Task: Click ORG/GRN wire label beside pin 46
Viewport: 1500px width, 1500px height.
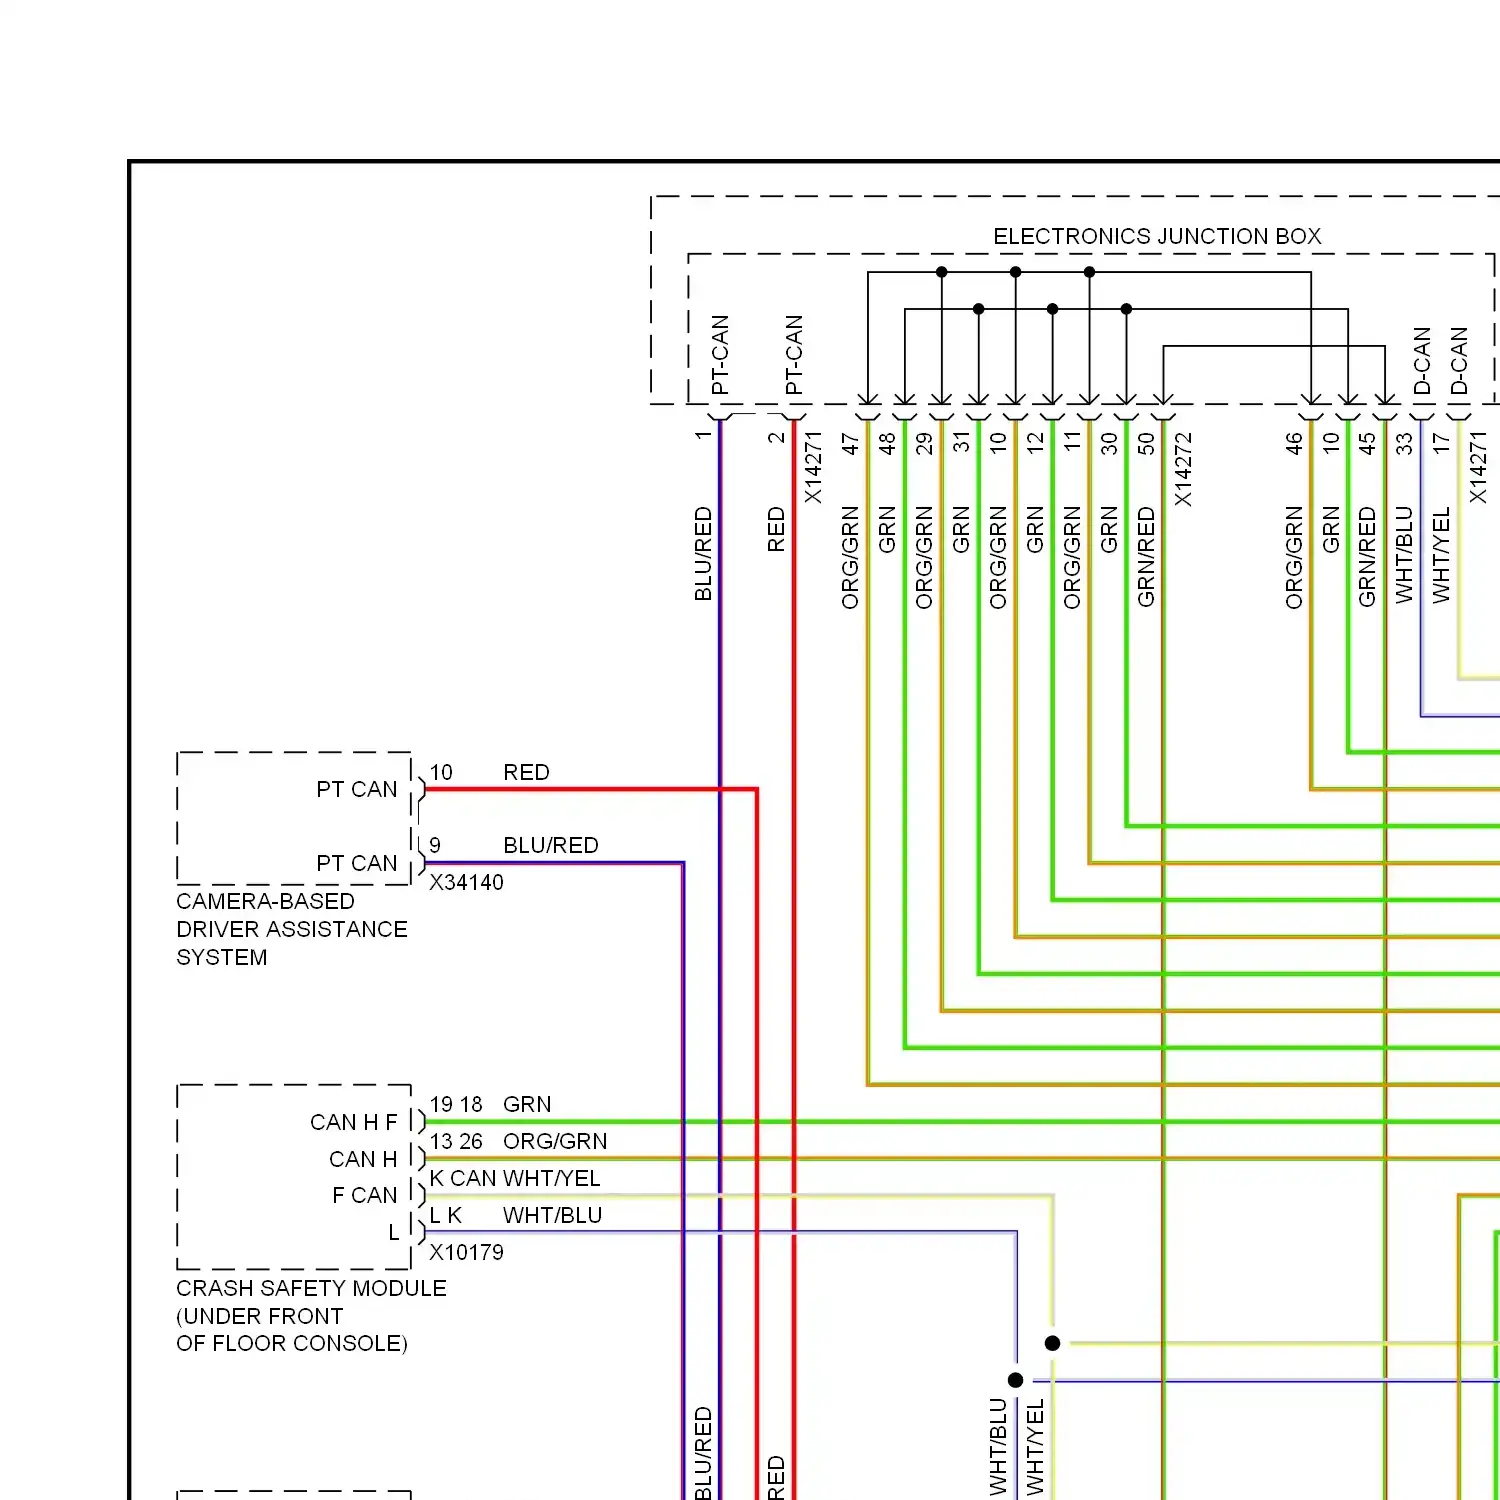Action: [1294, 558]
